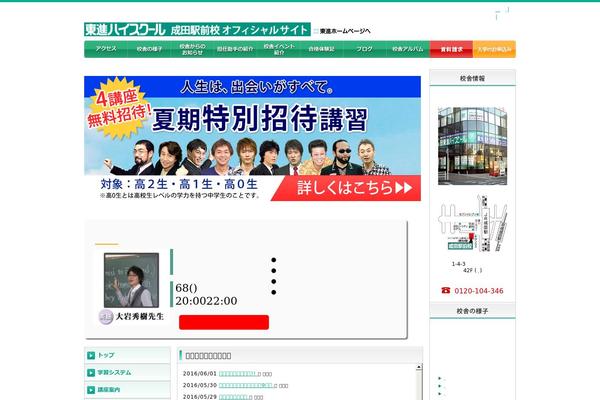Screen dimensions: 600x400
Task: Click the red 資料請求 button
Action: coord(452,49)
